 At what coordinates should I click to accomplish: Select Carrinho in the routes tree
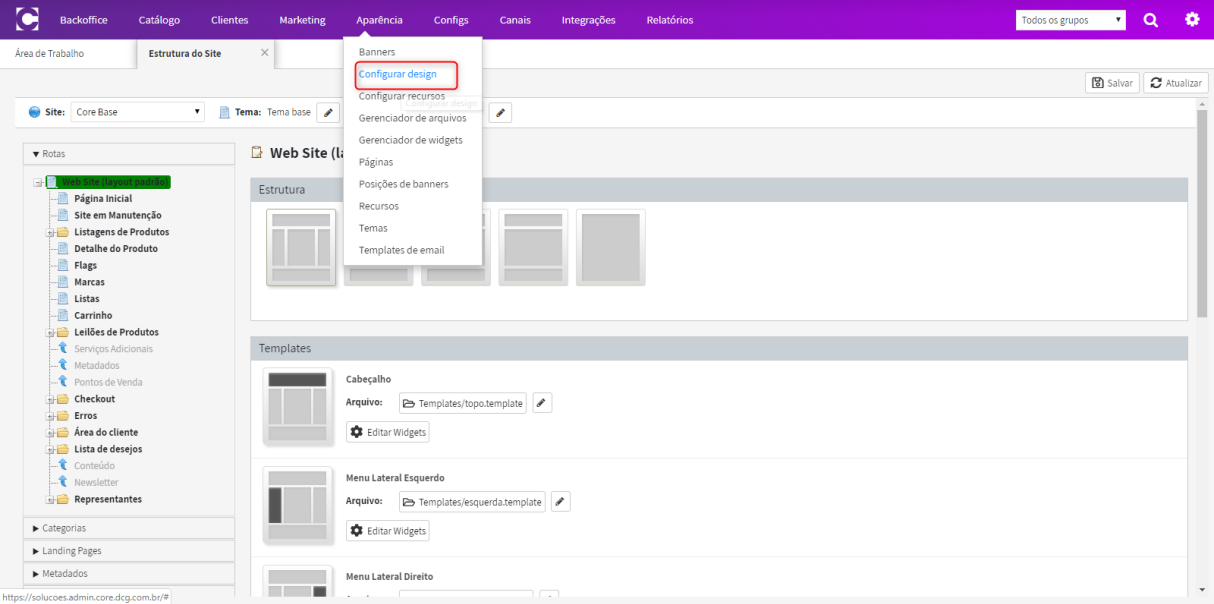click(93, 316)
